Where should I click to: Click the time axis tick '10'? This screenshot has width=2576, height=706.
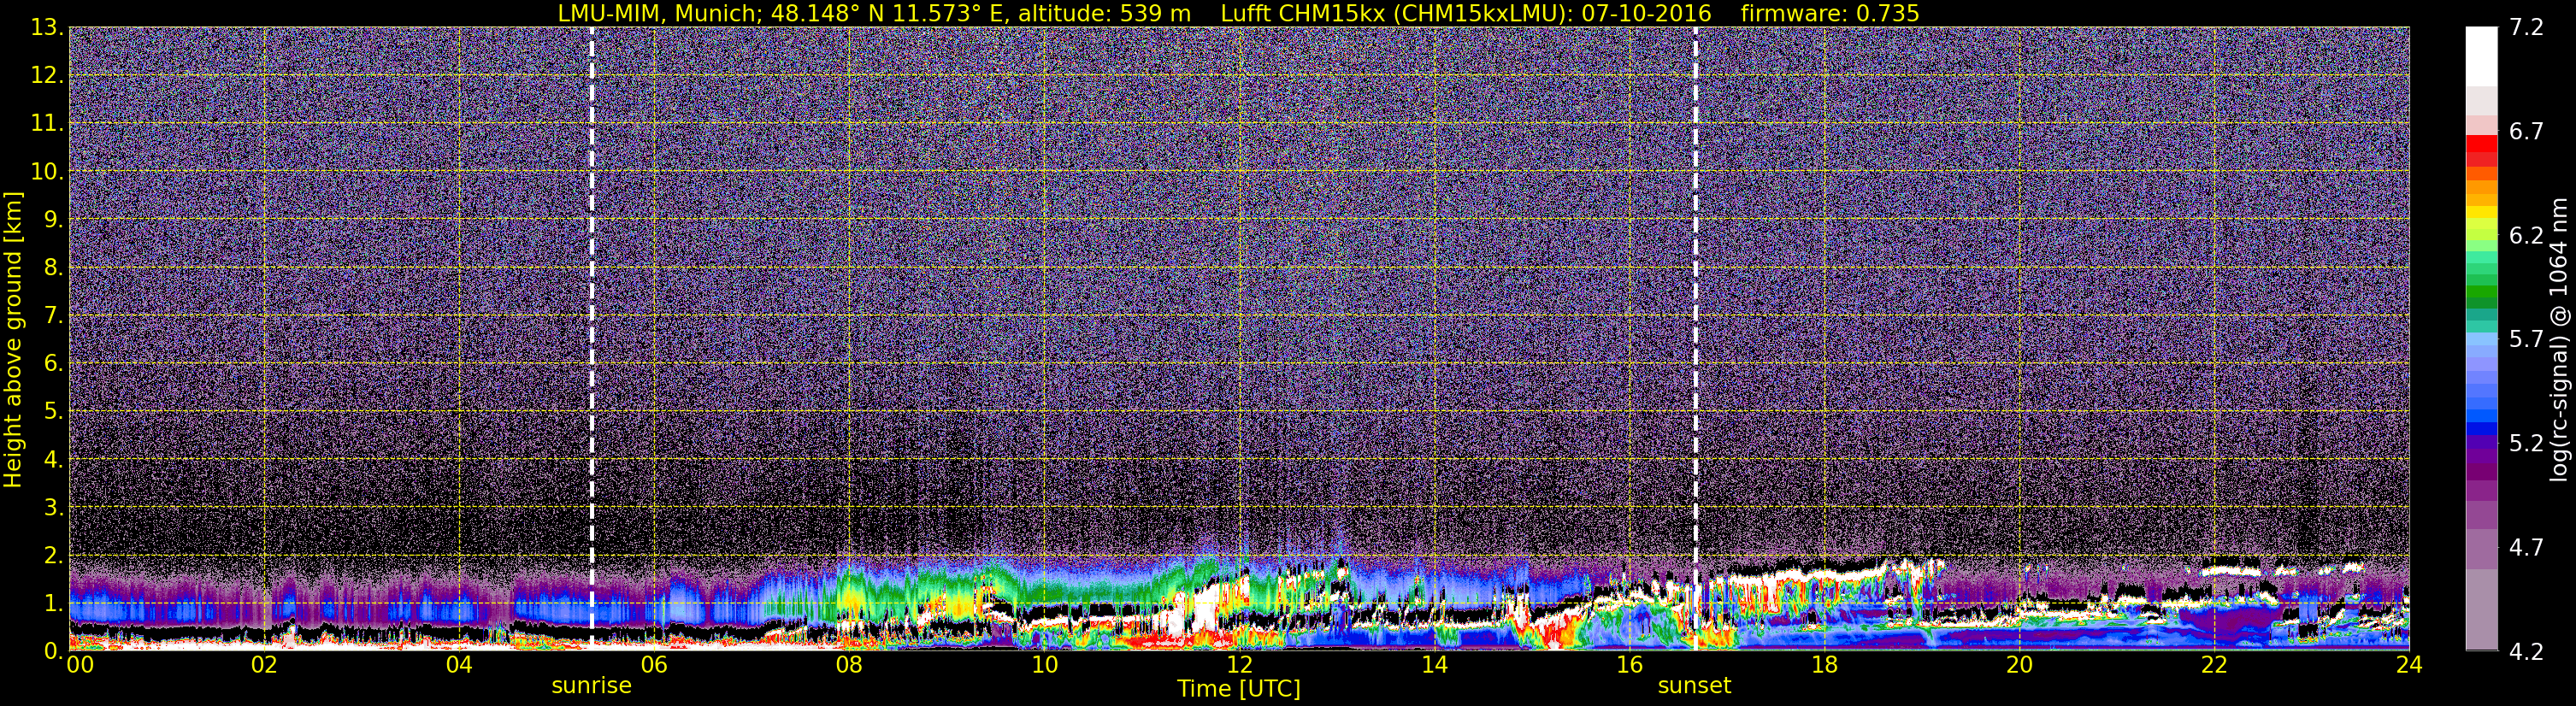1043,665
